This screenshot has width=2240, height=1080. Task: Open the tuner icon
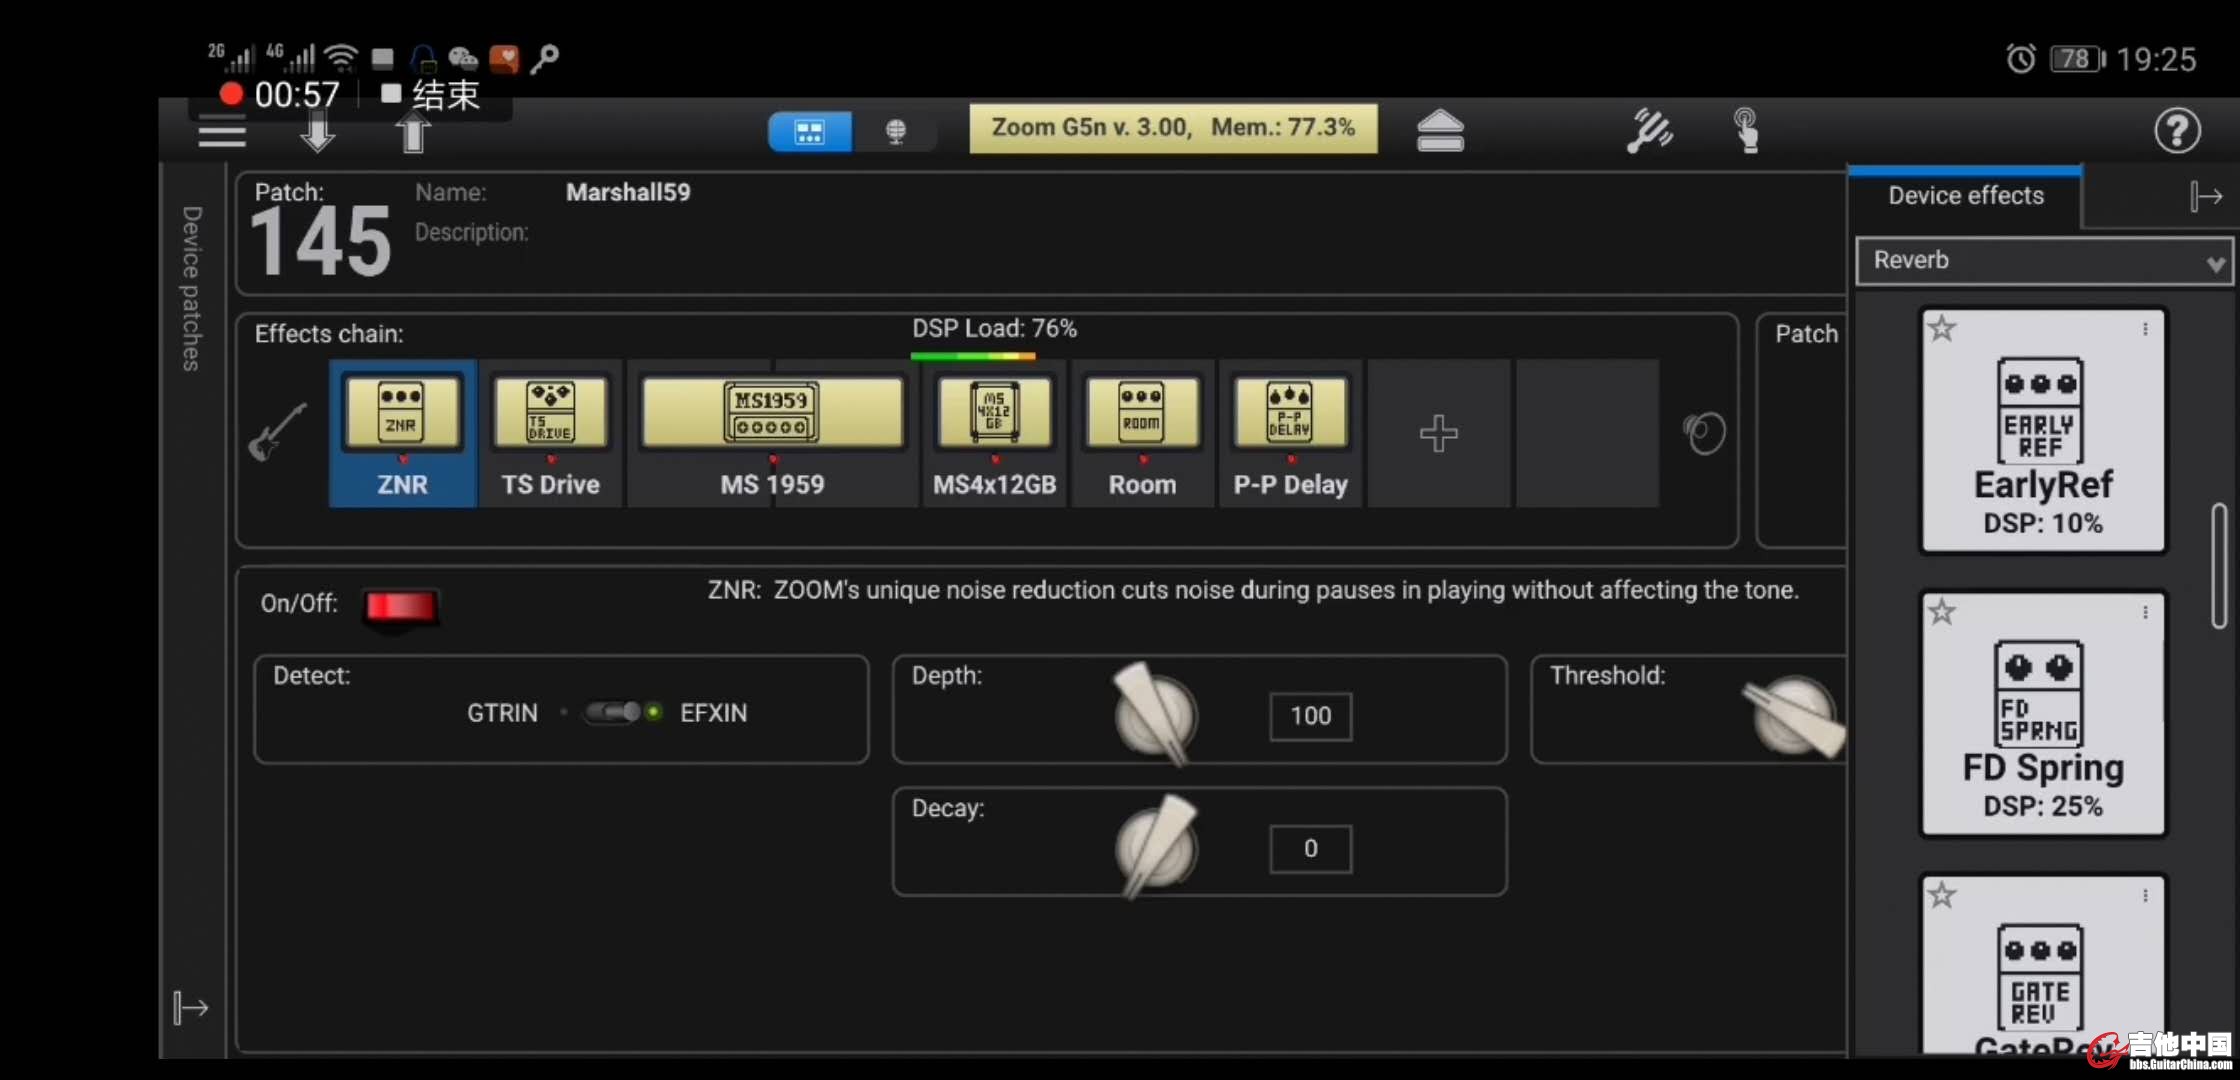coord(1649,131)
